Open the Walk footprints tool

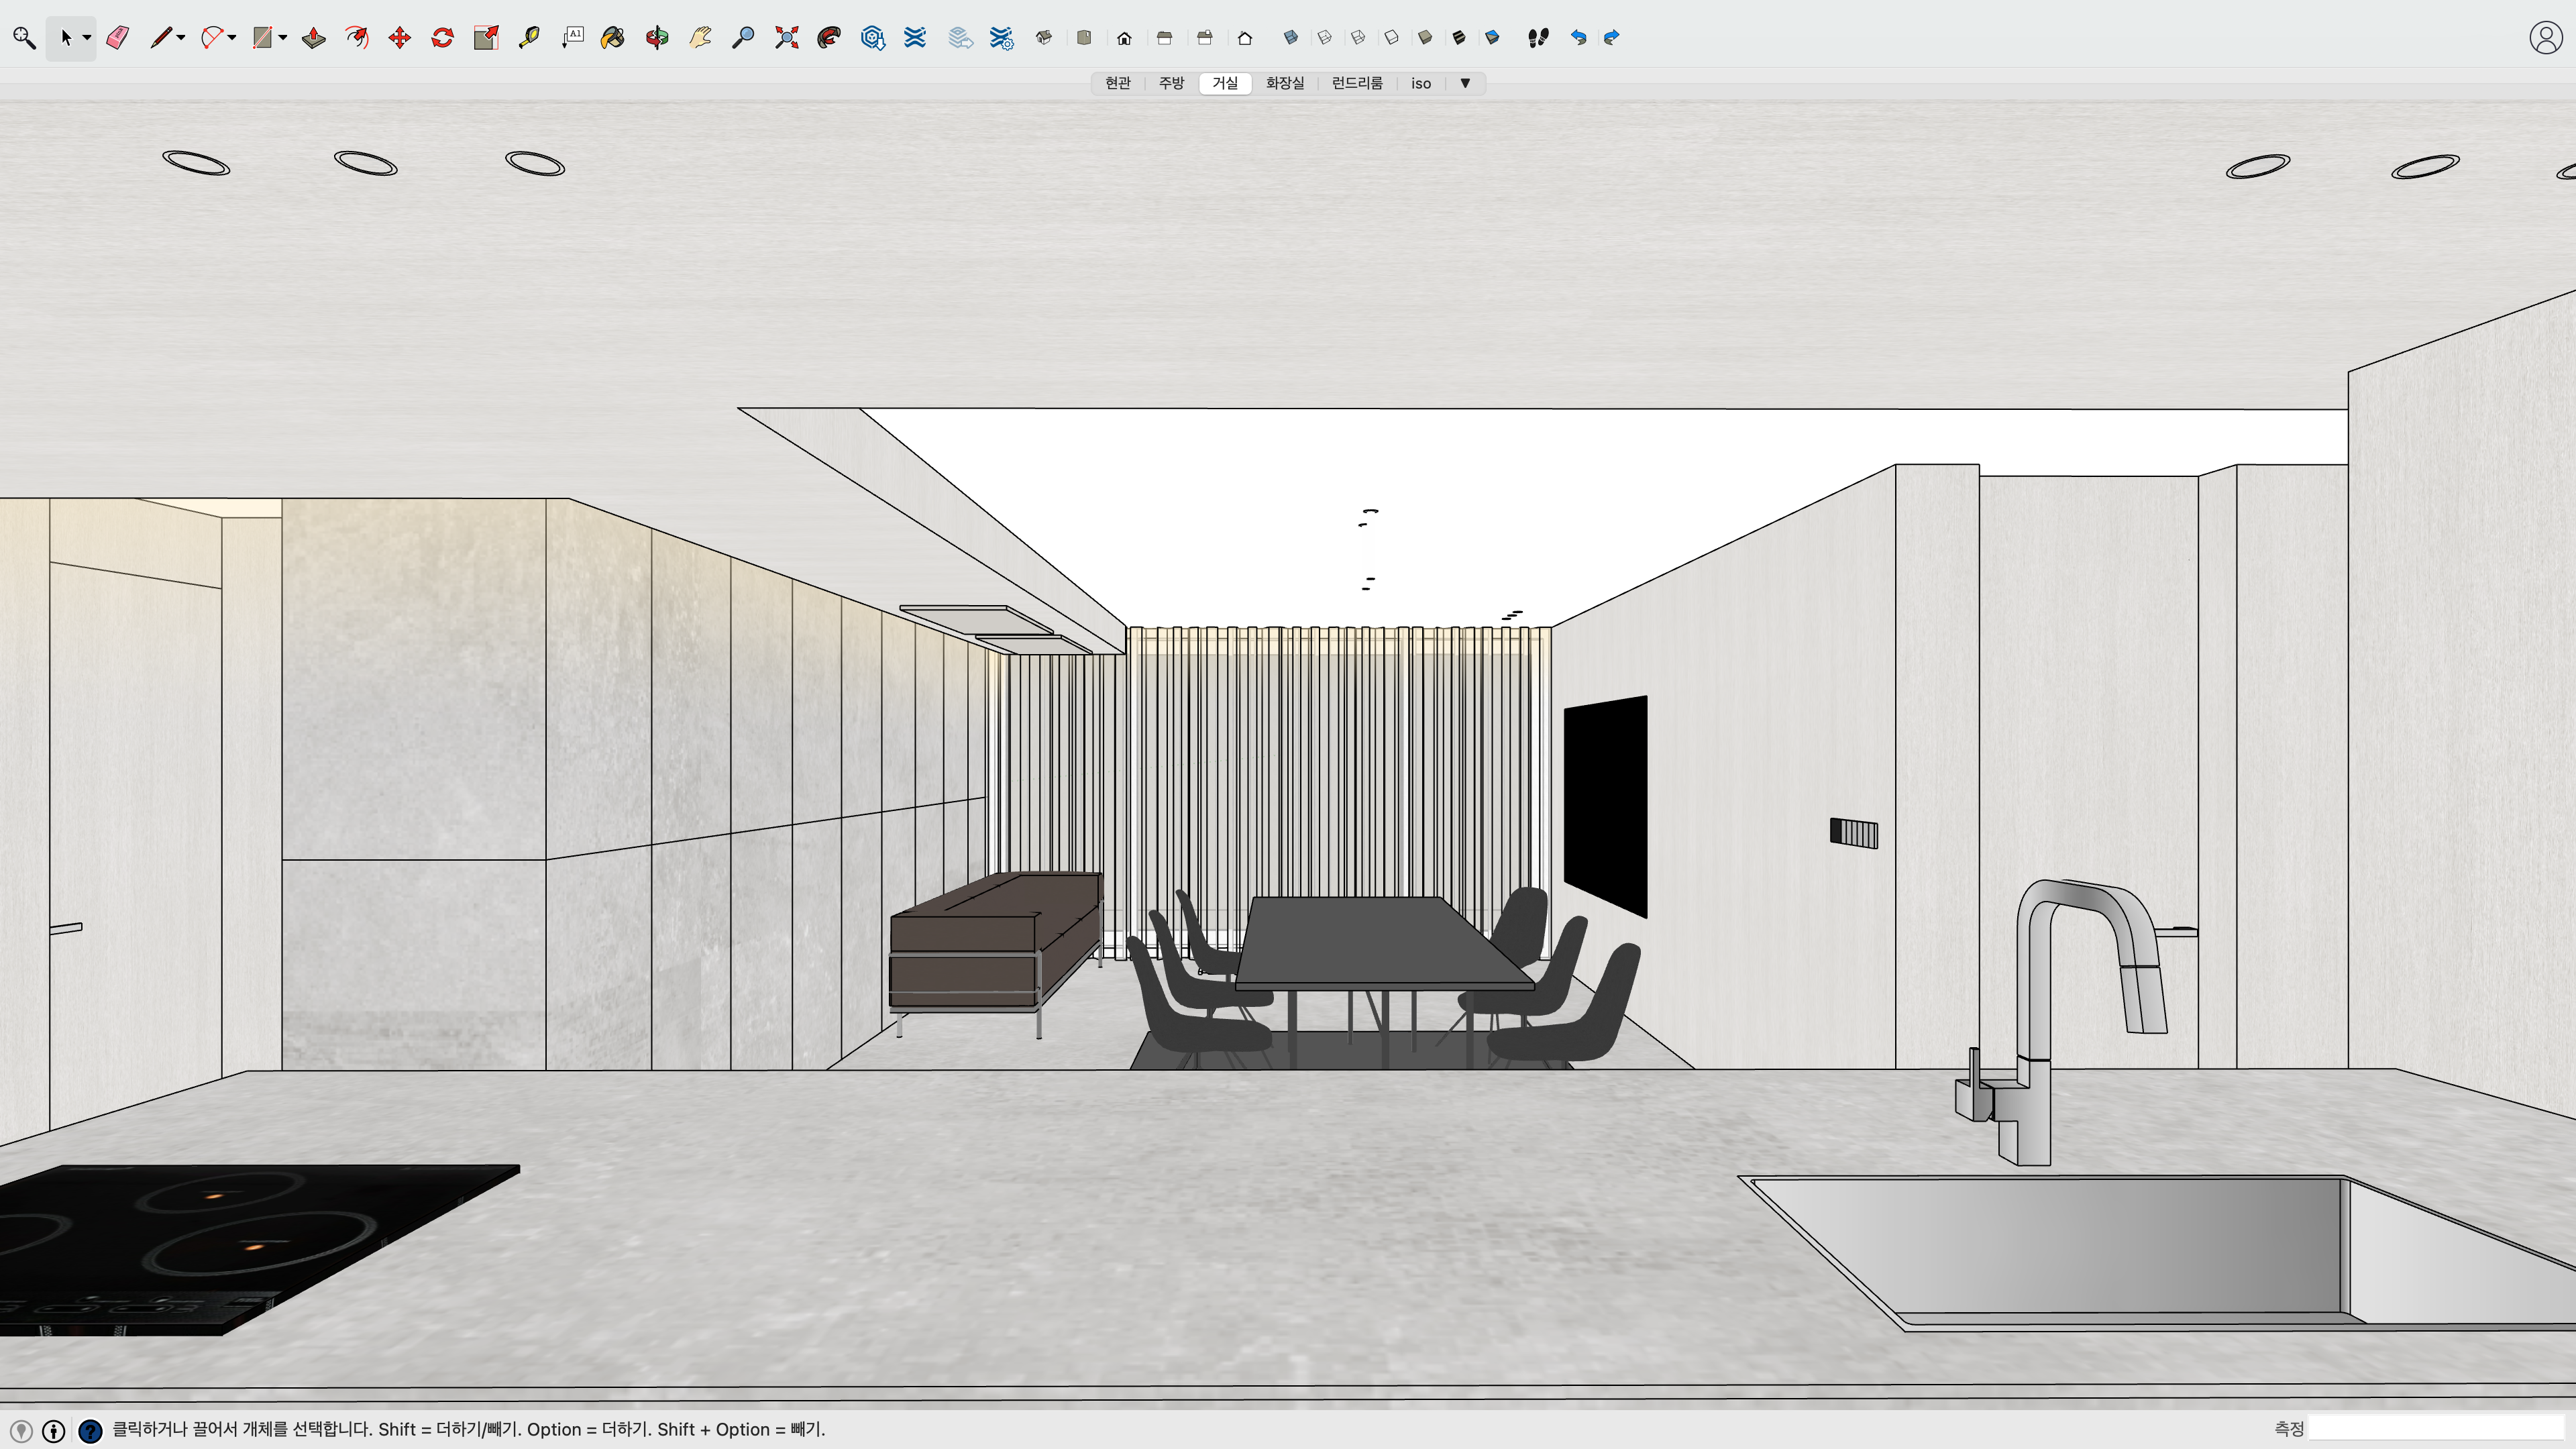click(1538, 38)
